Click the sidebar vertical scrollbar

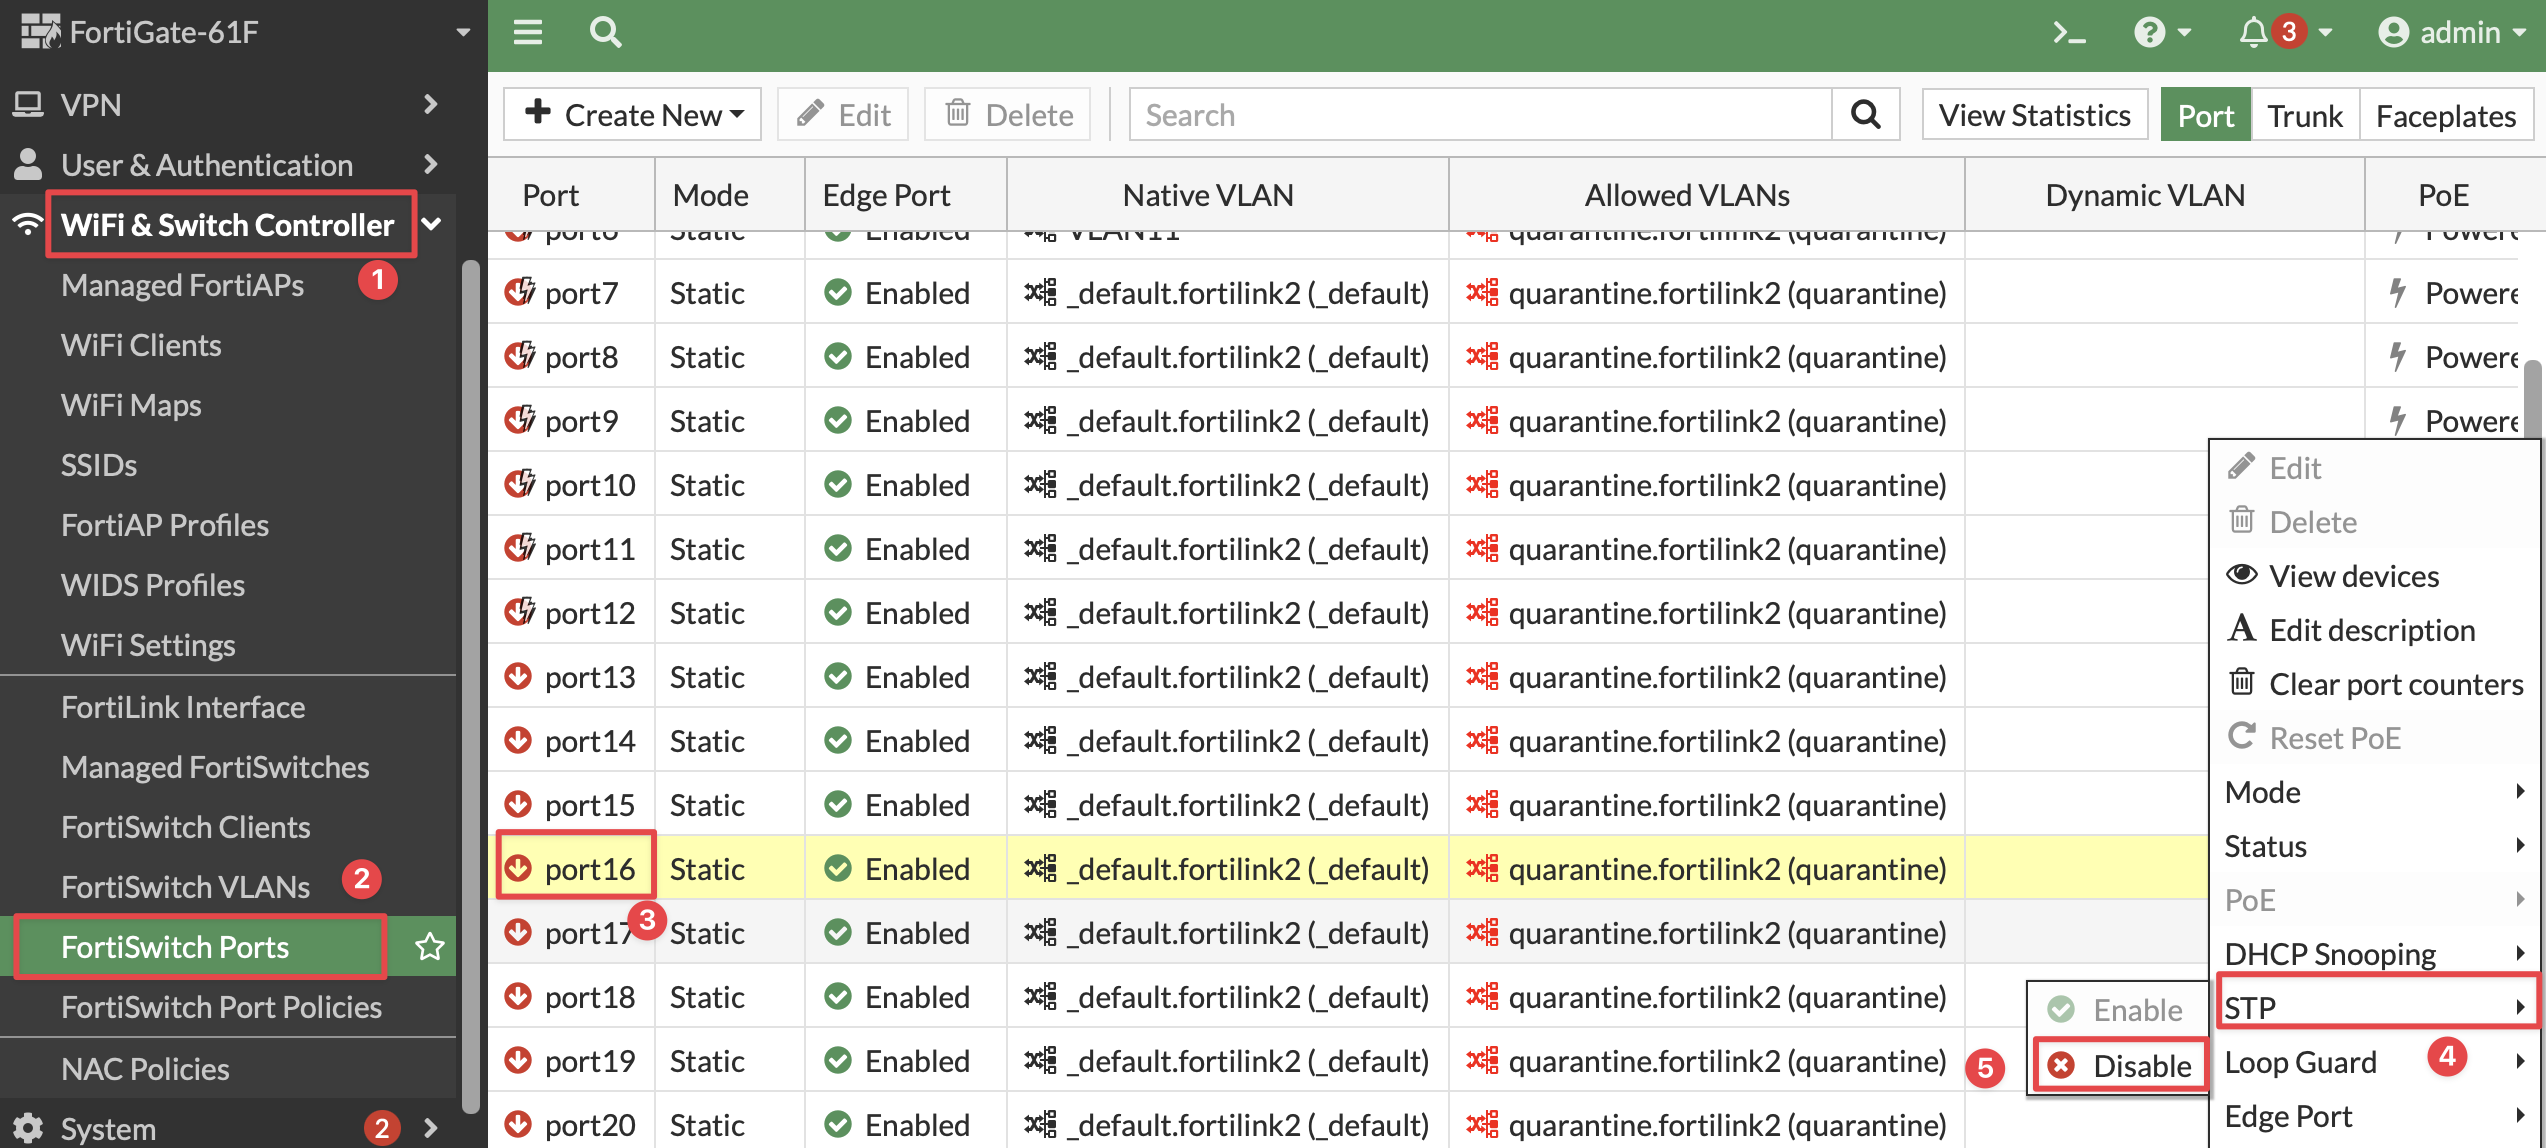pos(470,686)
